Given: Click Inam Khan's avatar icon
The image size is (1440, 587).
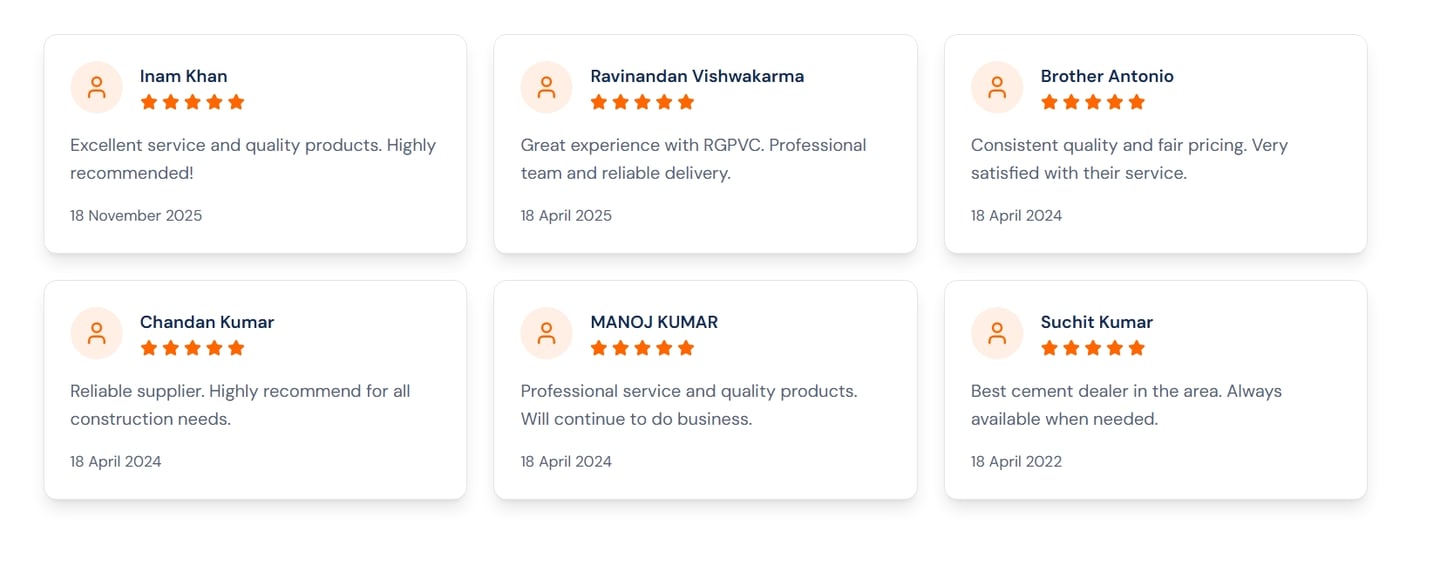Looking at the screenshot, I should [96, 87].
